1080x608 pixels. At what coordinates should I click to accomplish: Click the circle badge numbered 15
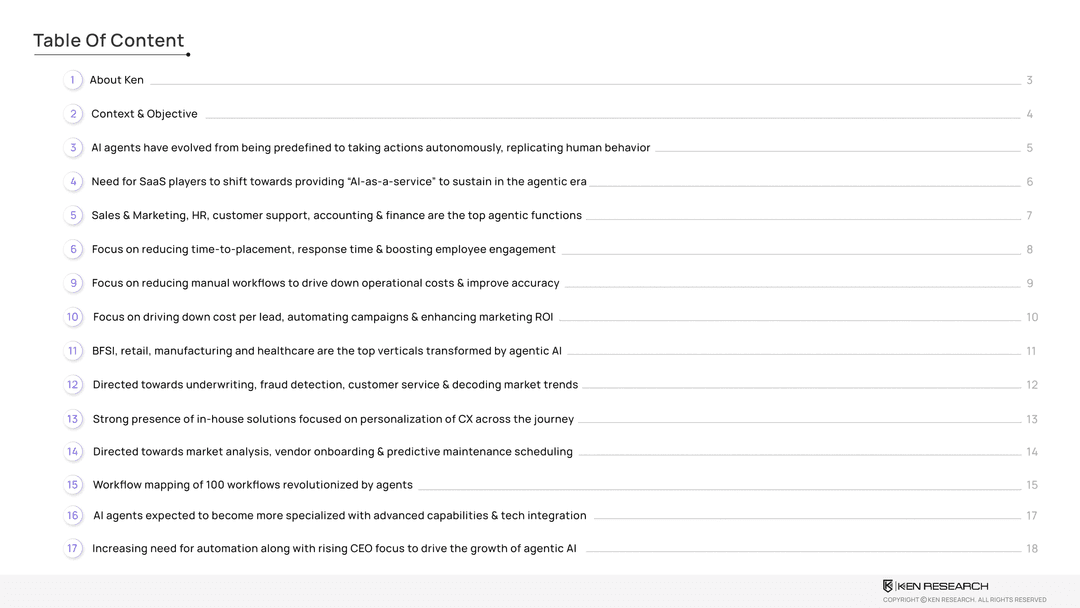73,485
